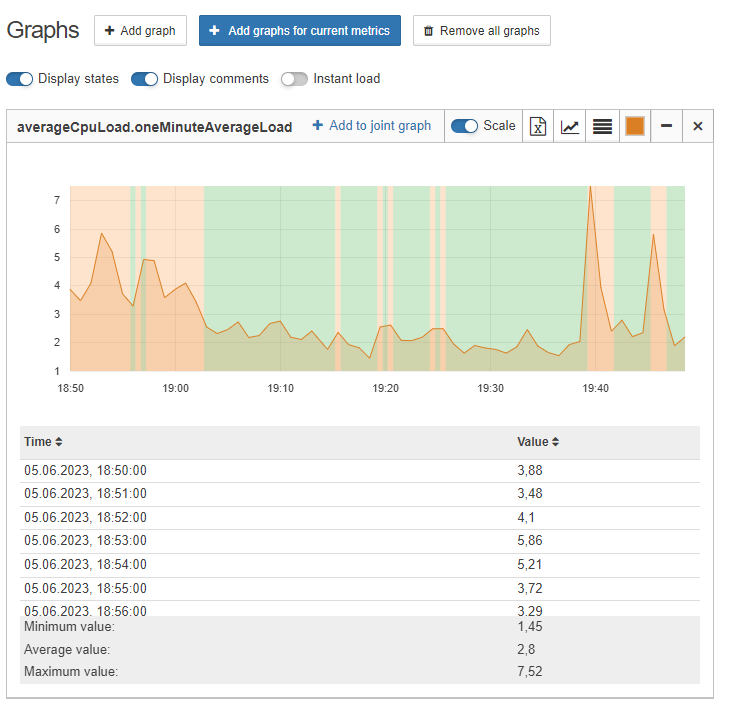Open the orange graph color swatch
The image size is (729, 703).
coord(635,126)
